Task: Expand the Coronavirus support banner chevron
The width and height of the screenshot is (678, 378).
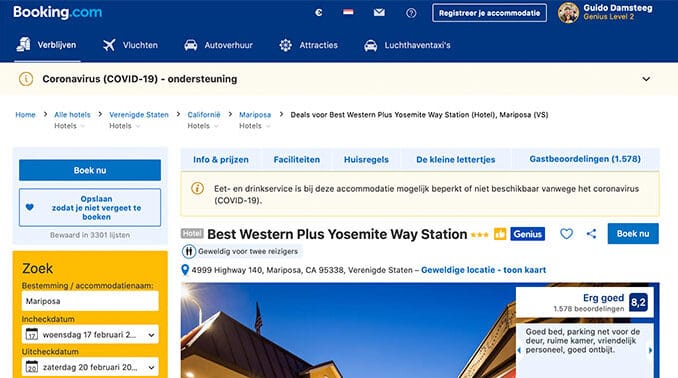Action: tap(646, 79)
